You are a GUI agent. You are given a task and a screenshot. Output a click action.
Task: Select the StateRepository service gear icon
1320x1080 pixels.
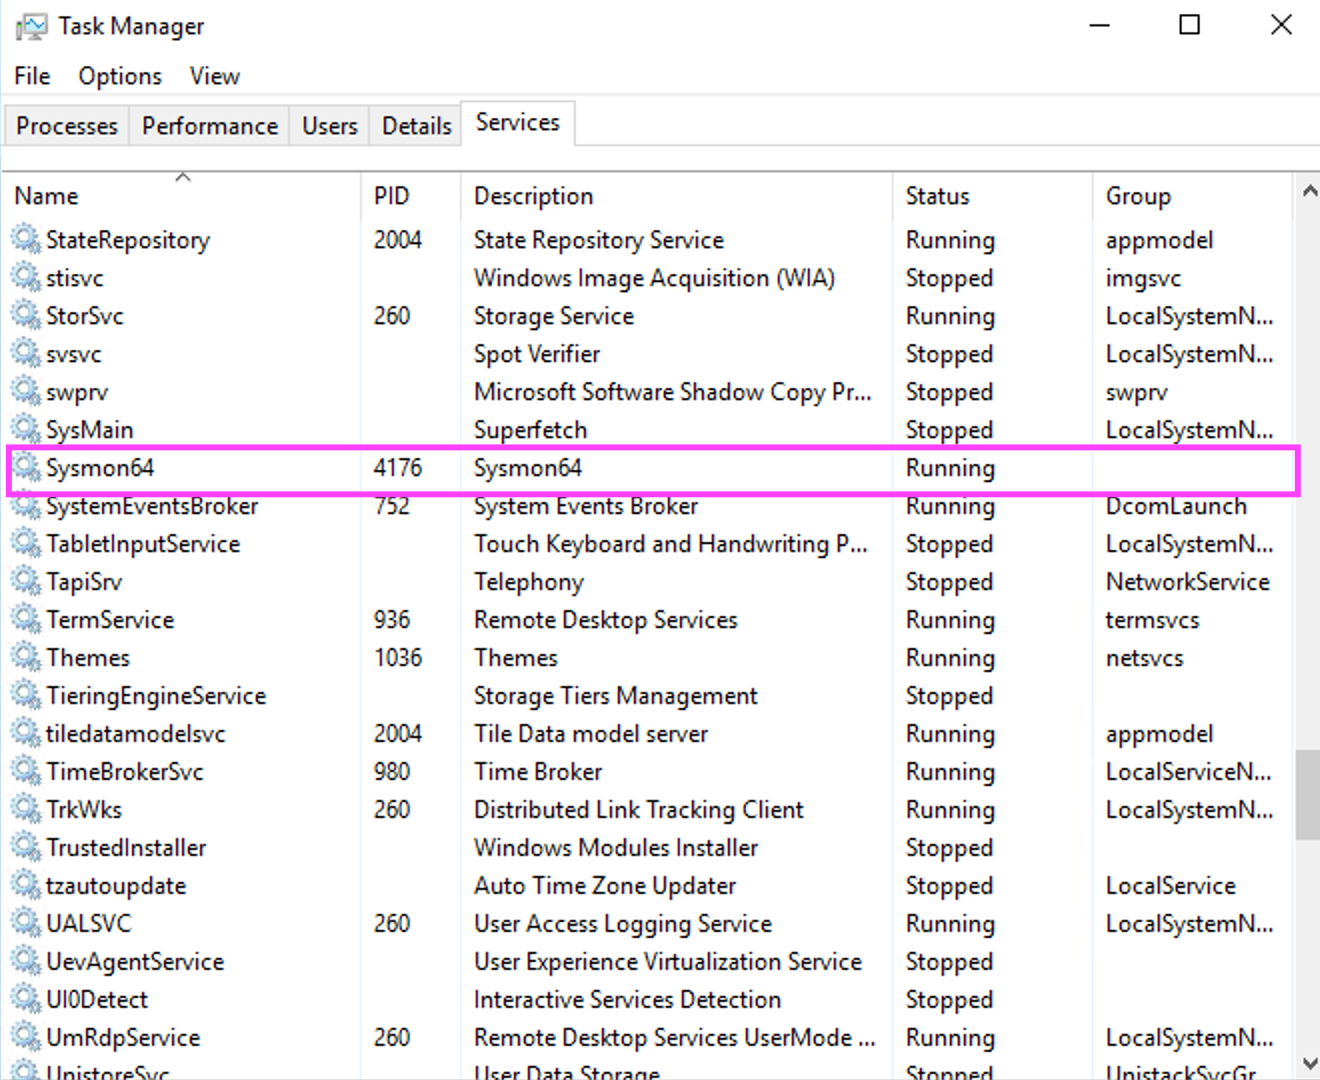pyautogui.click(x=26, y=239)
